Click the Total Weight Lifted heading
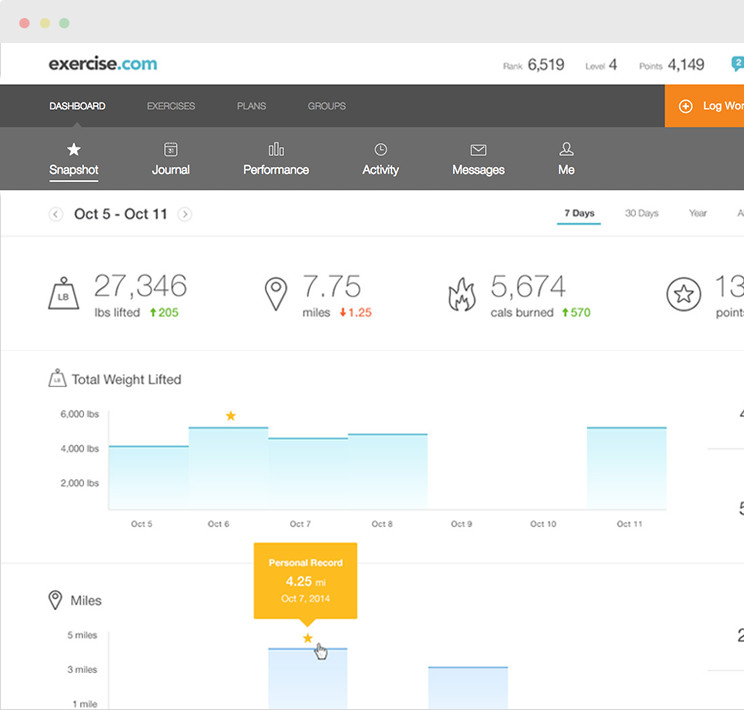744x710 pixels. [126, 379]
